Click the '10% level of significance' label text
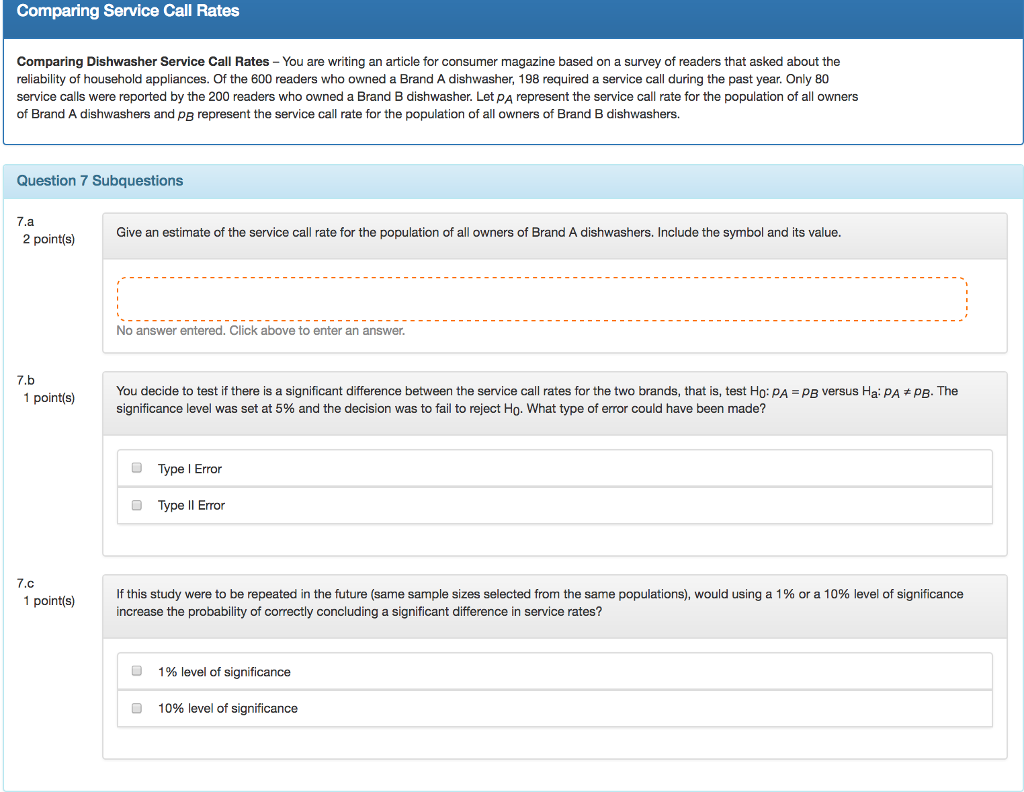This screenshot has width=1024, height=792. click(x=227, y=708)
